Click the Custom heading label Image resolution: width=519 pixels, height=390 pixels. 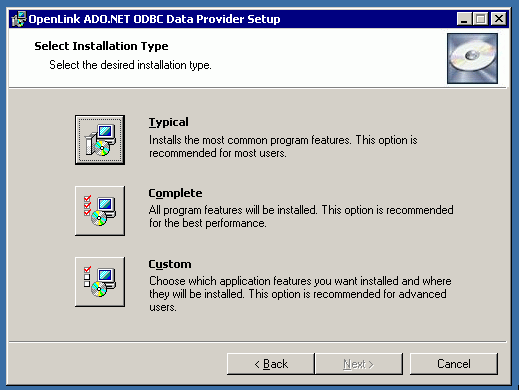pos(170,264)
